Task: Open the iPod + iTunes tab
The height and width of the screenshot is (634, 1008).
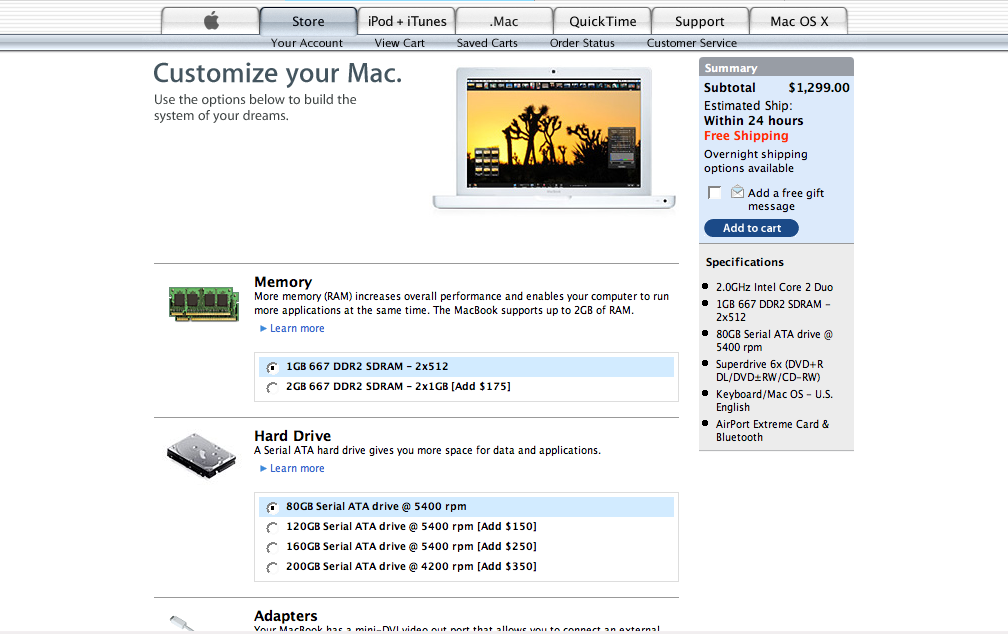Action: click(x=407, y=21)
